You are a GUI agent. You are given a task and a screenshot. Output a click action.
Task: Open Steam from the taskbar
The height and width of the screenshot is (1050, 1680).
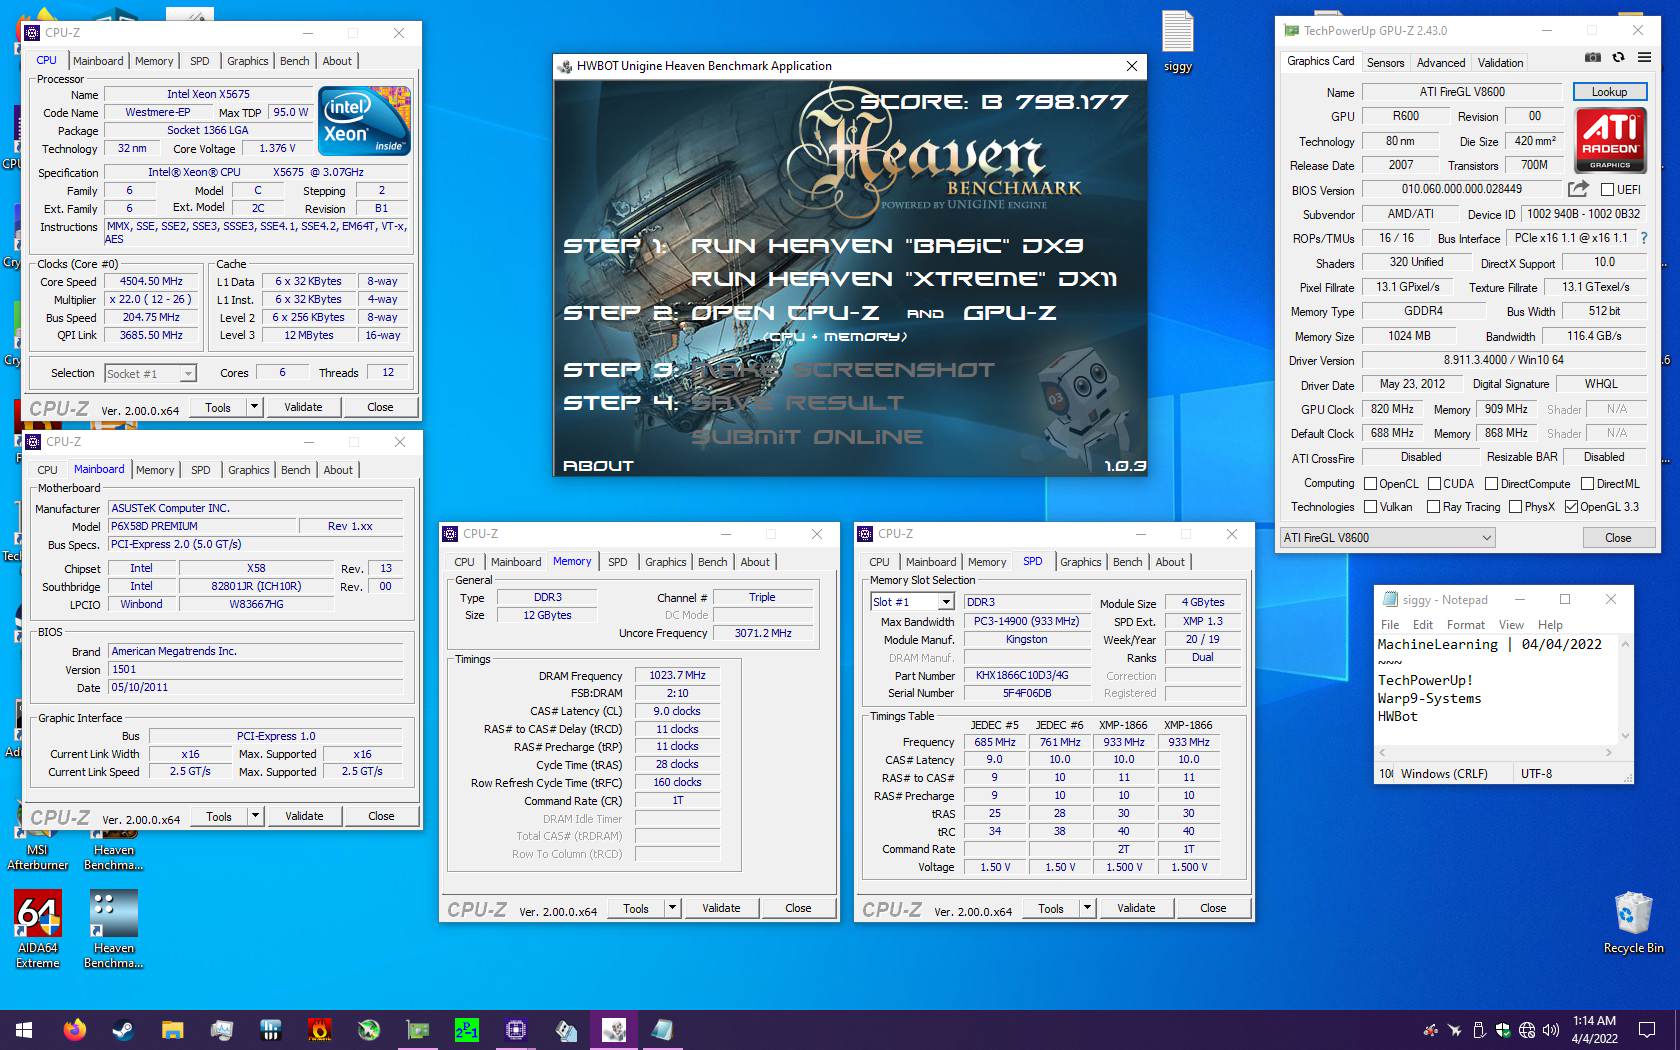(123, 1029)
